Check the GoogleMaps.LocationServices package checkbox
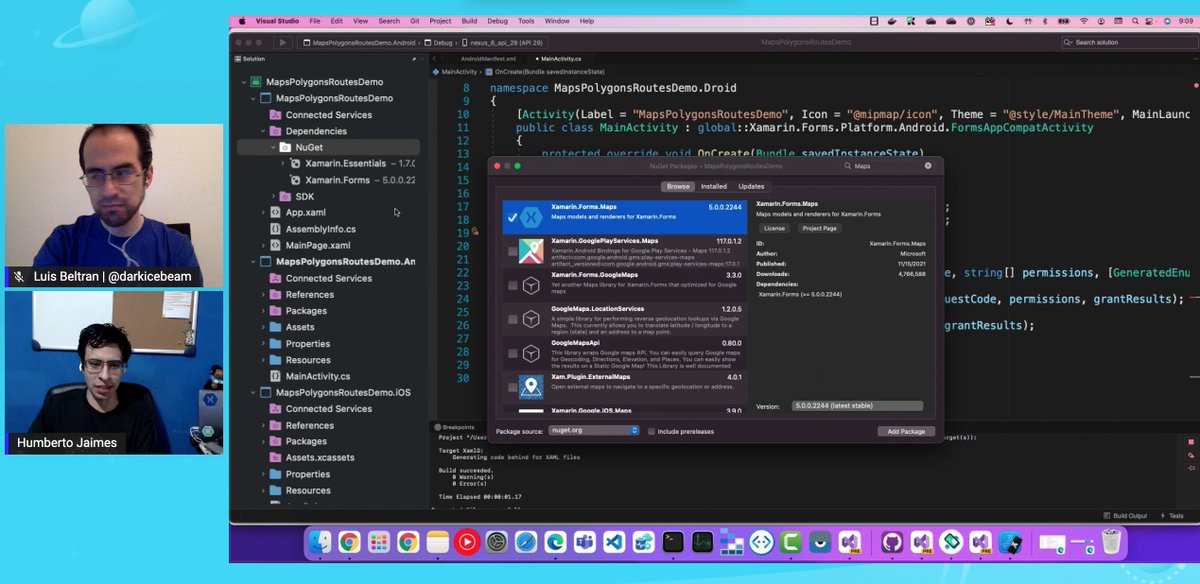The width and height of the screenshot is (1200, 584). click(513, 319)
